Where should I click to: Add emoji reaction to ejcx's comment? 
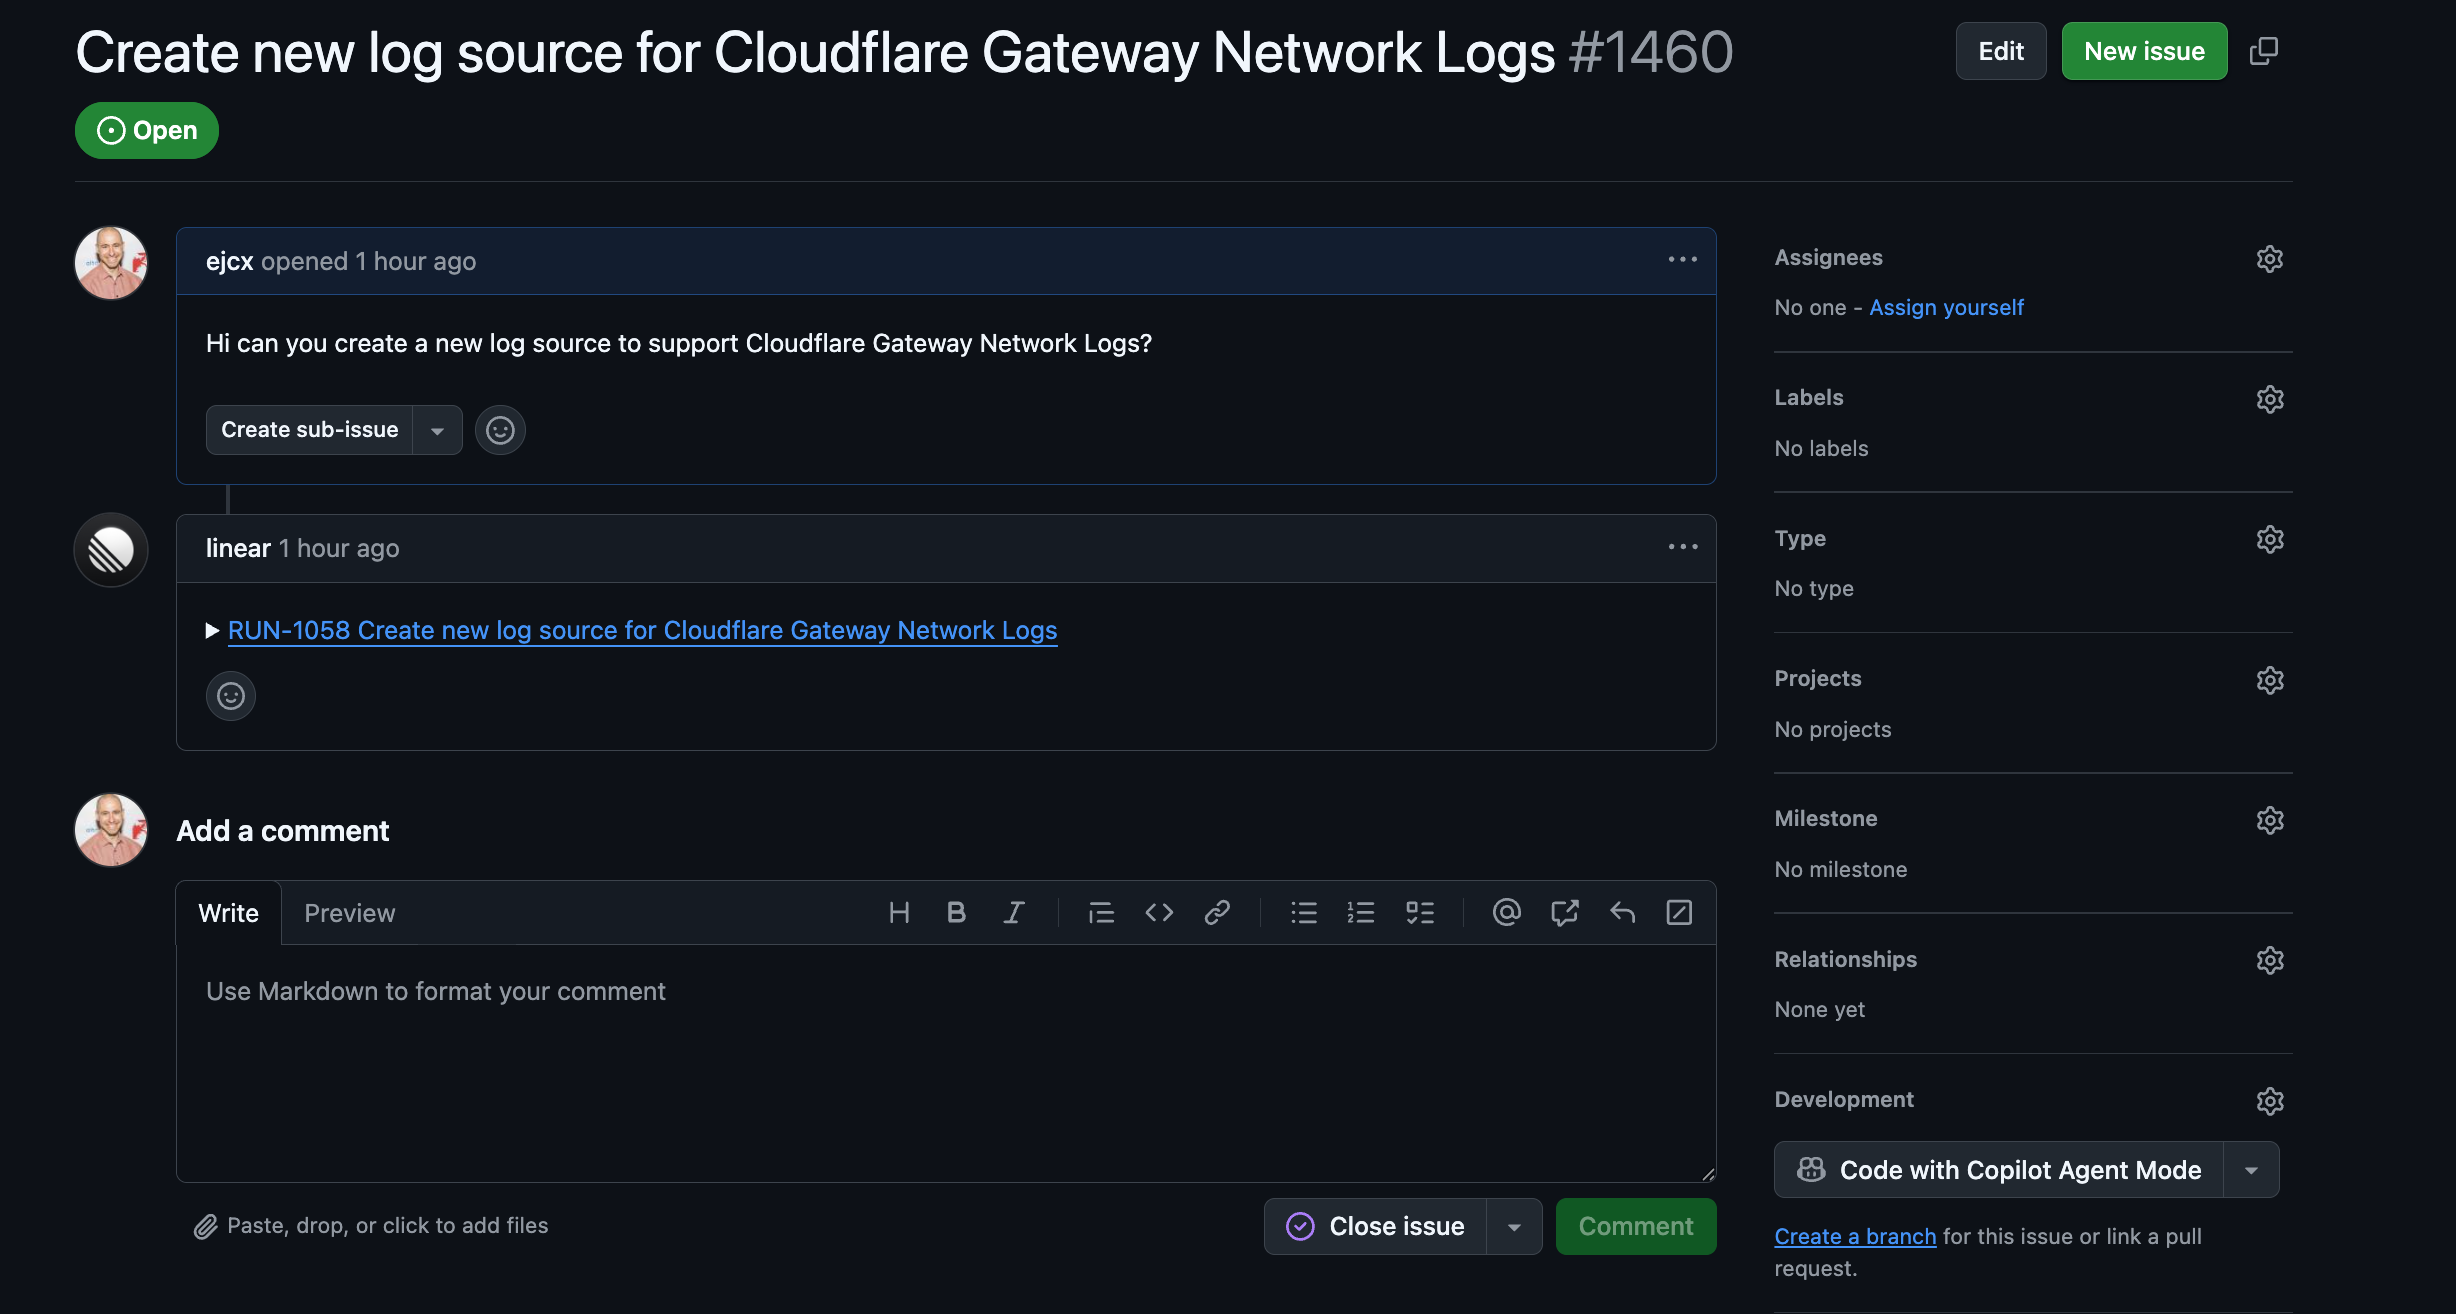[500, 430]
